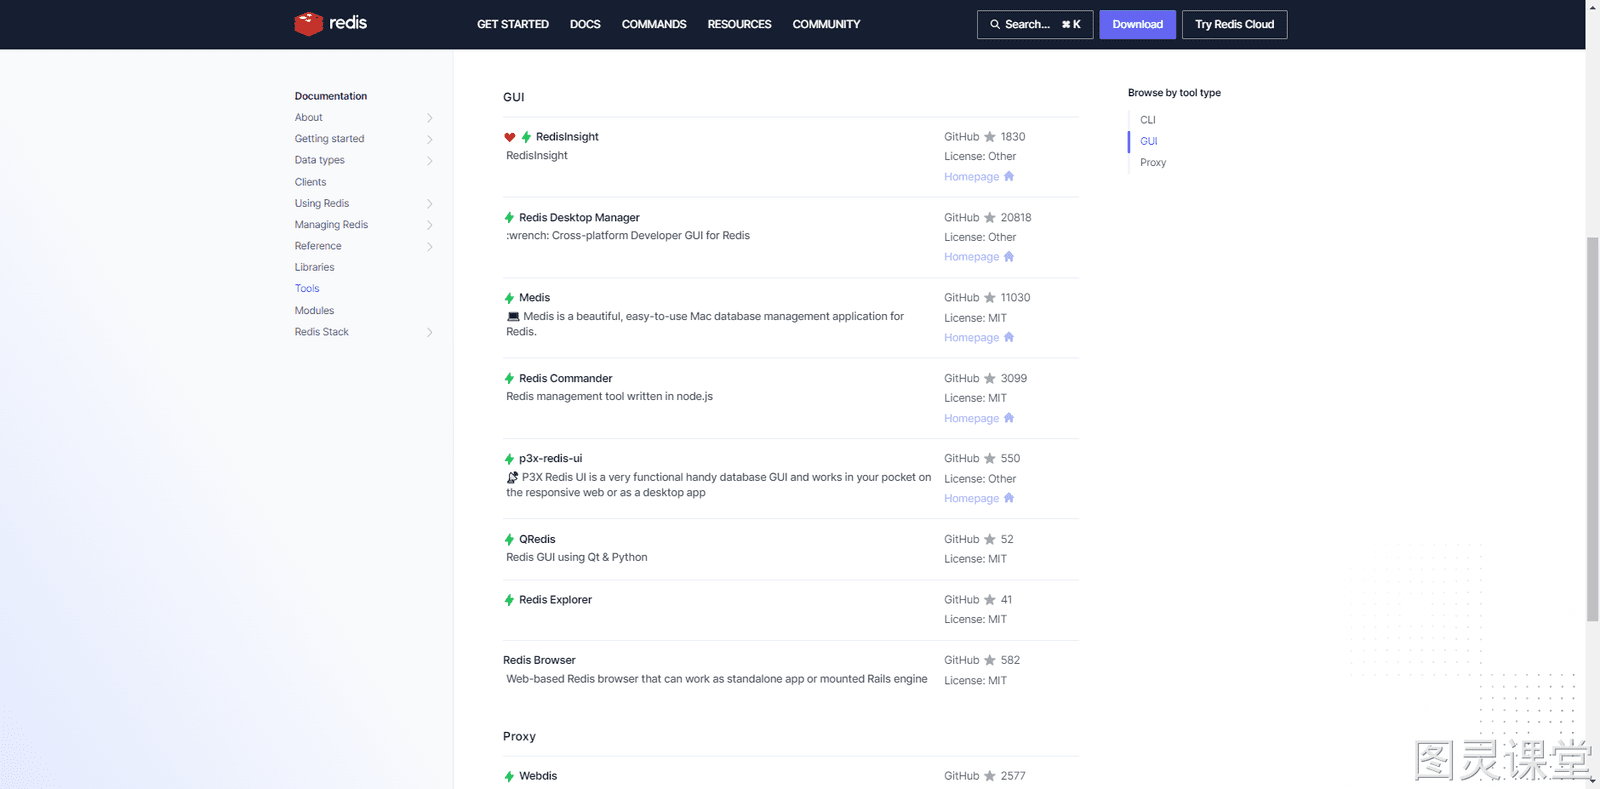Click GitHub star icon for Redis Commander
Viewport: 1600px width, 789px height.
[x=990, y=378]
